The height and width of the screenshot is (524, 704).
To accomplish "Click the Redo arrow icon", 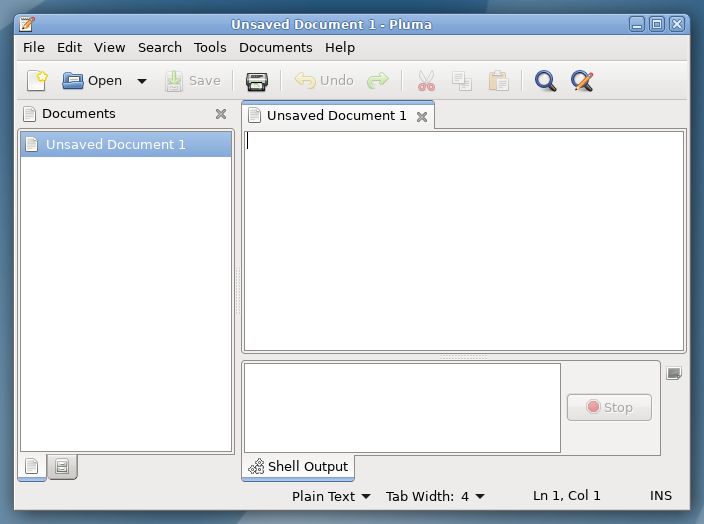I will [x=378, y=81].
